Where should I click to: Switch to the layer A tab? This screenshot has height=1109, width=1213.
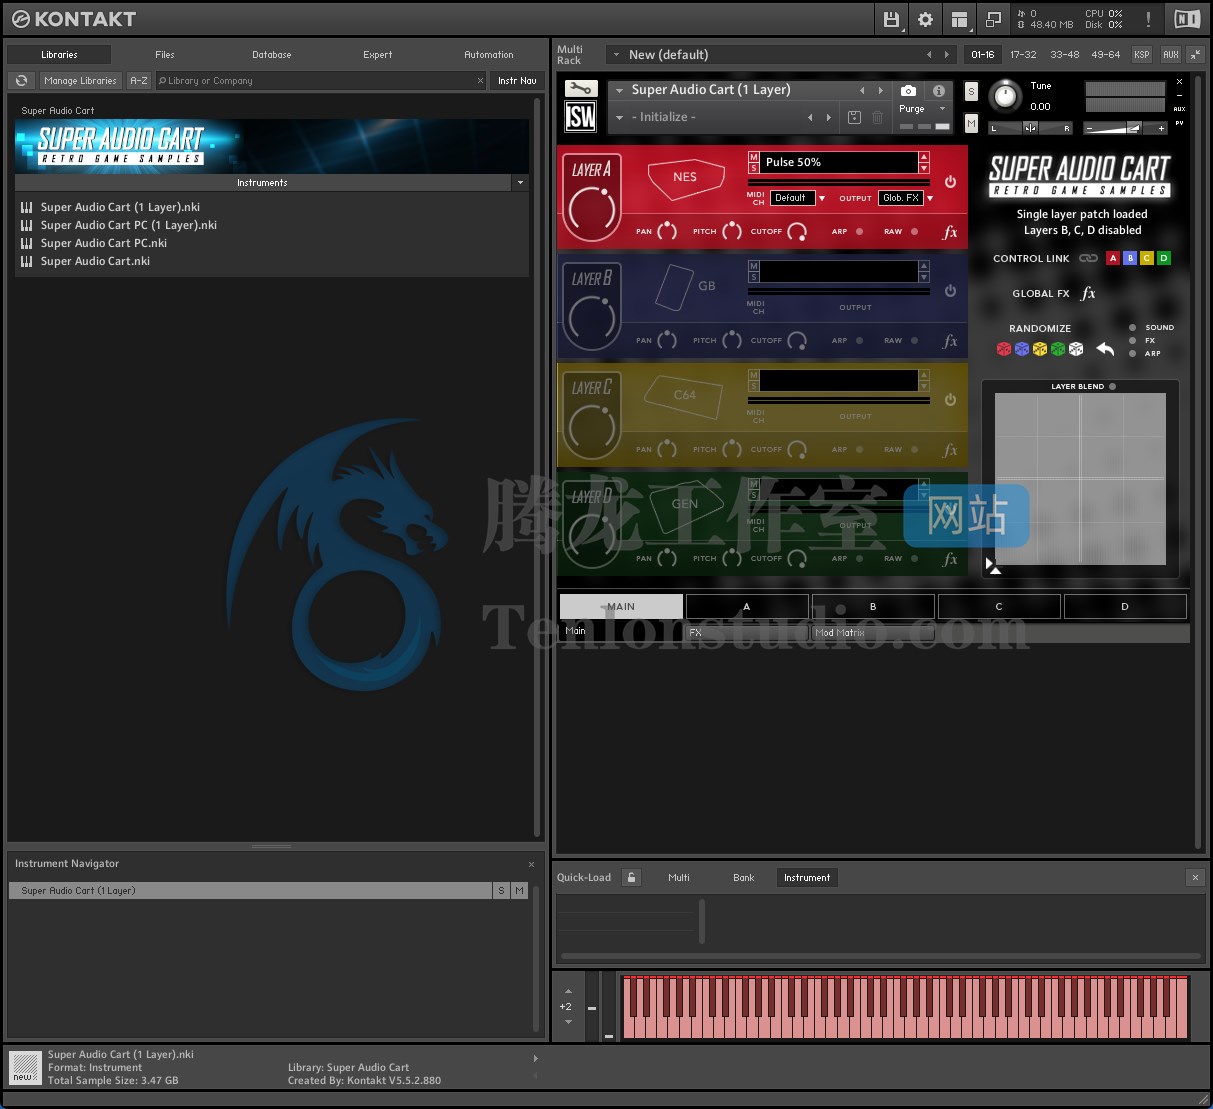point(747,606)
